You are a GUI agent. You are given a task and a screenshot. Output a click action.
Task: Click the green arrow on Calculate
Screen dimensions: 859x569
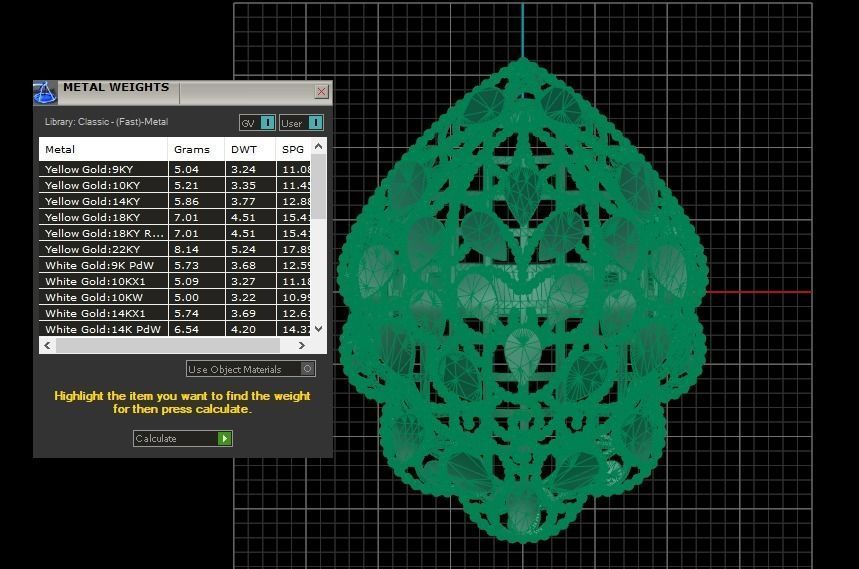point(225,438)
